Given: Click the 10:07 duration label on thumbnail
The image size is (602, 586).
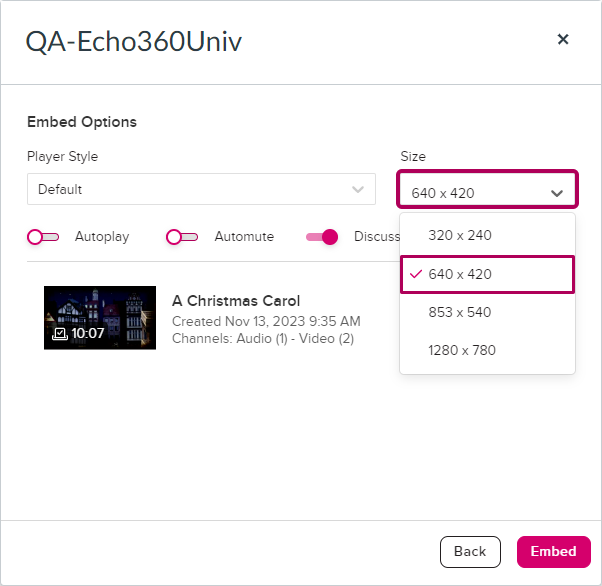Looking at the screenshot, I should (88, 333).
